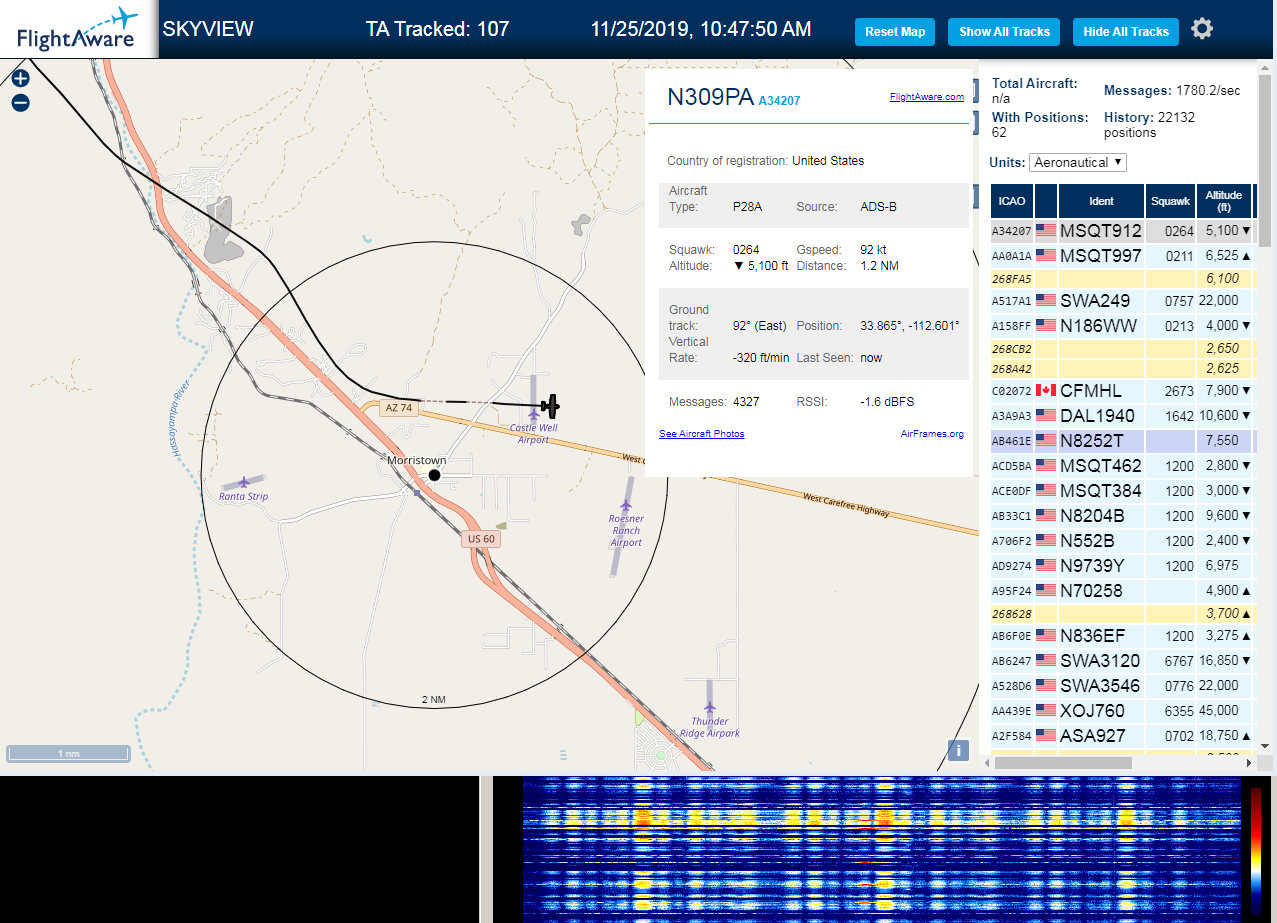Open the Units dropdown

click(1078, 162)
